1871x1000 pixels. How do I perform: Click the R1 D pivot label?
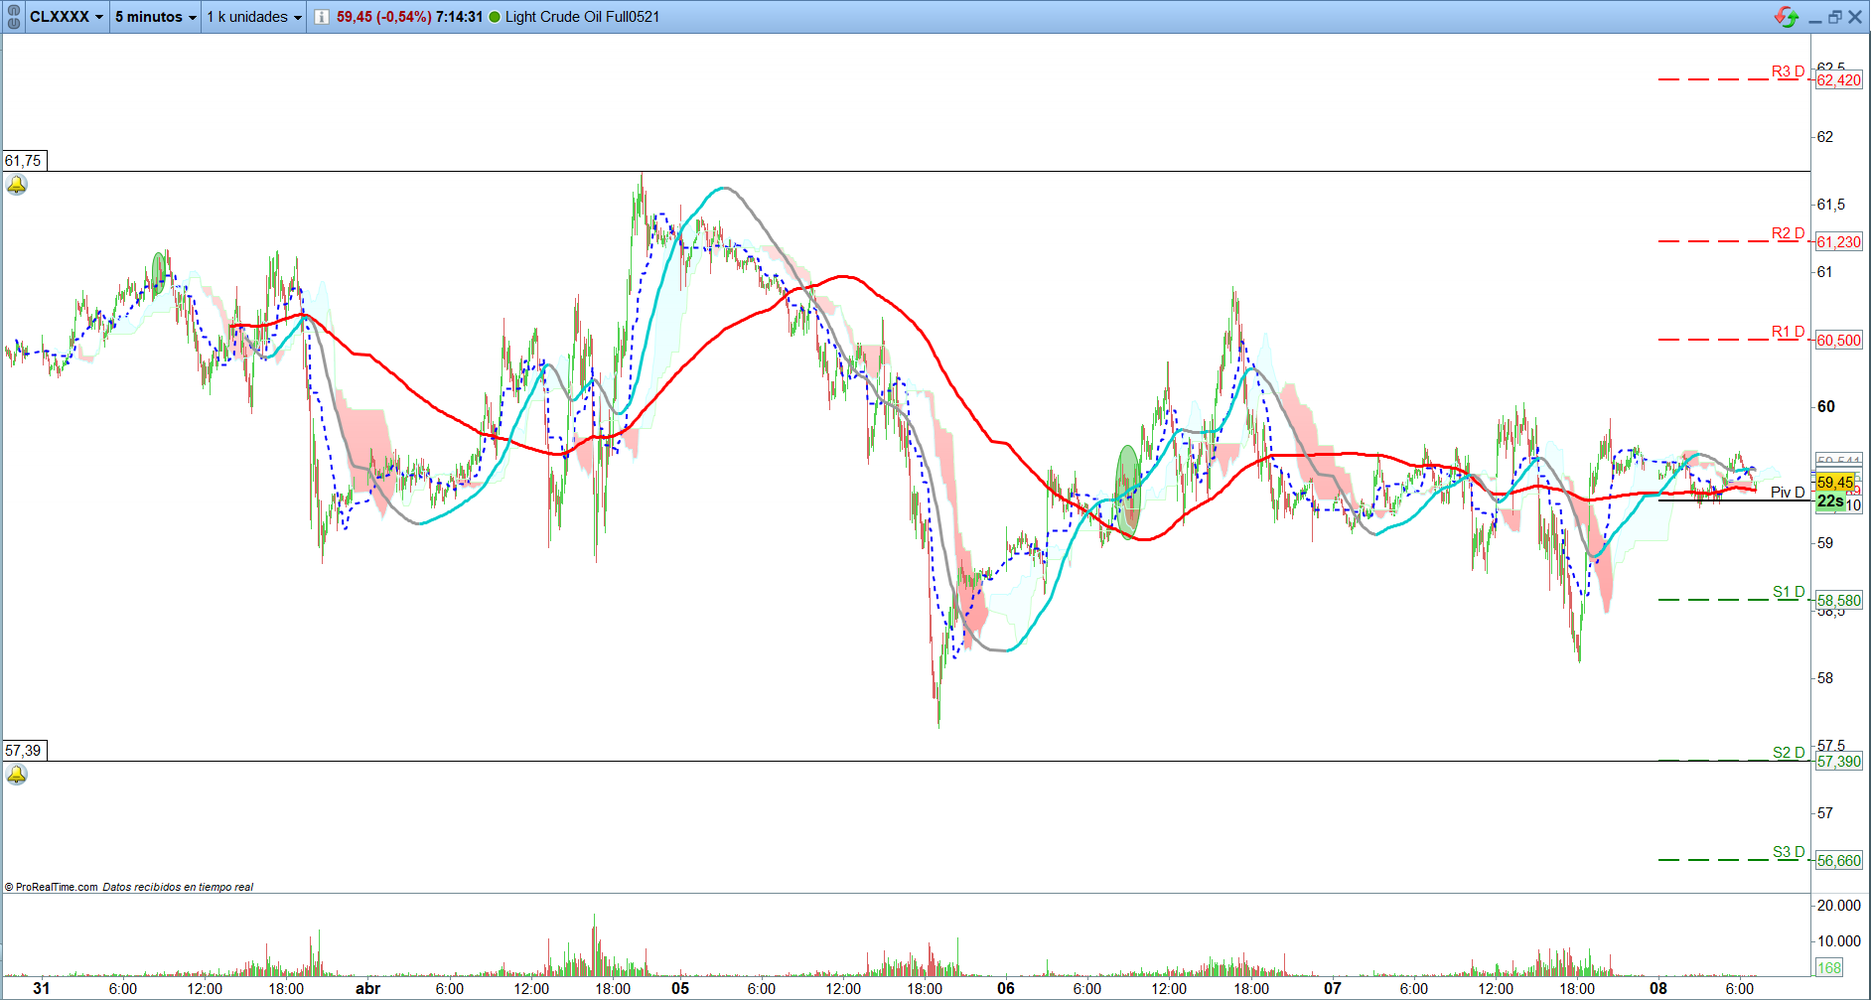tap(1788, 332)
